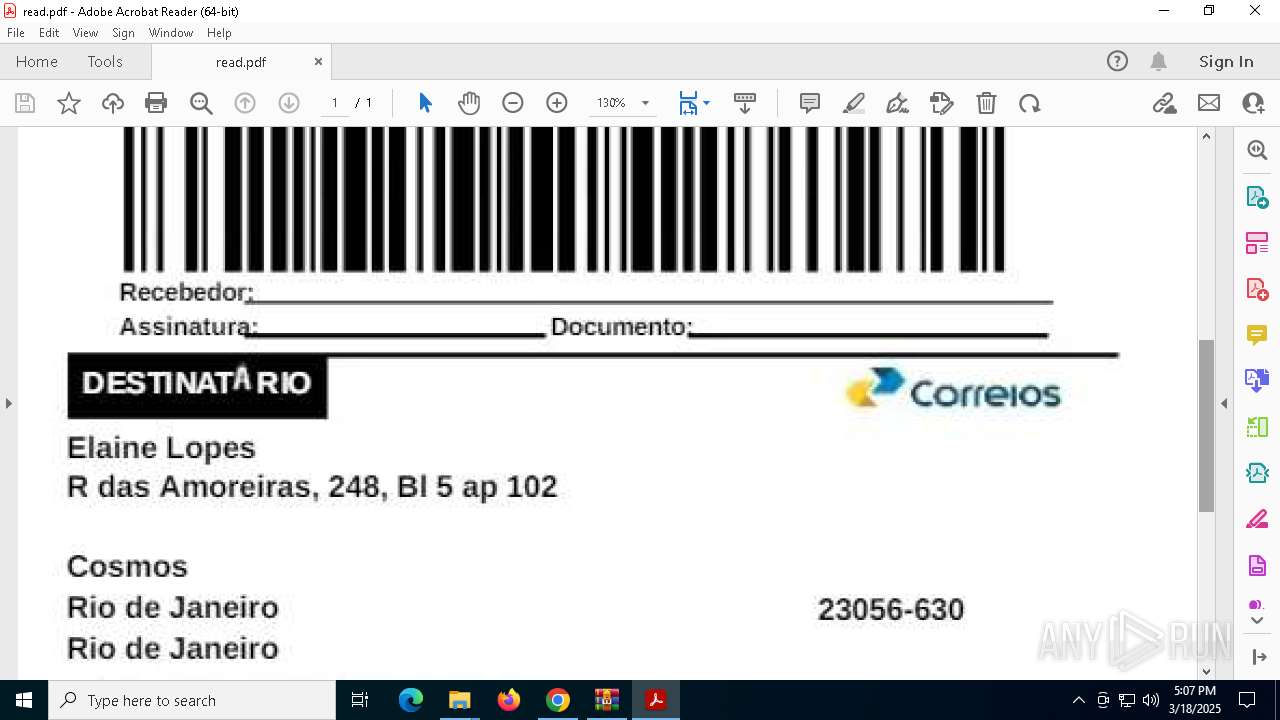1280x720 pixels.
Task: Select the arrow Selection tool
Action: (x=425, y=103)
